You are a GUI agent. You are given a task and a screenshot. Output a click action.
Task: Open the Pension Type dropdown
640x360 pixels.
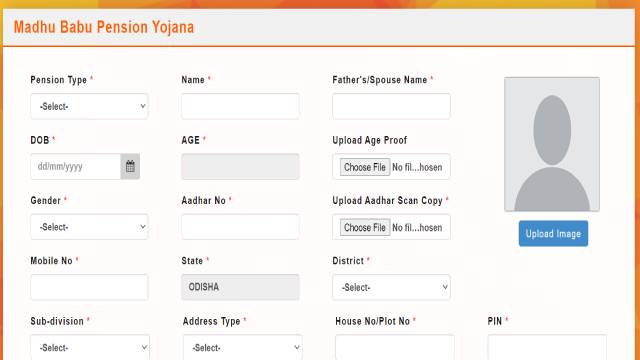(x=89, y=107)
